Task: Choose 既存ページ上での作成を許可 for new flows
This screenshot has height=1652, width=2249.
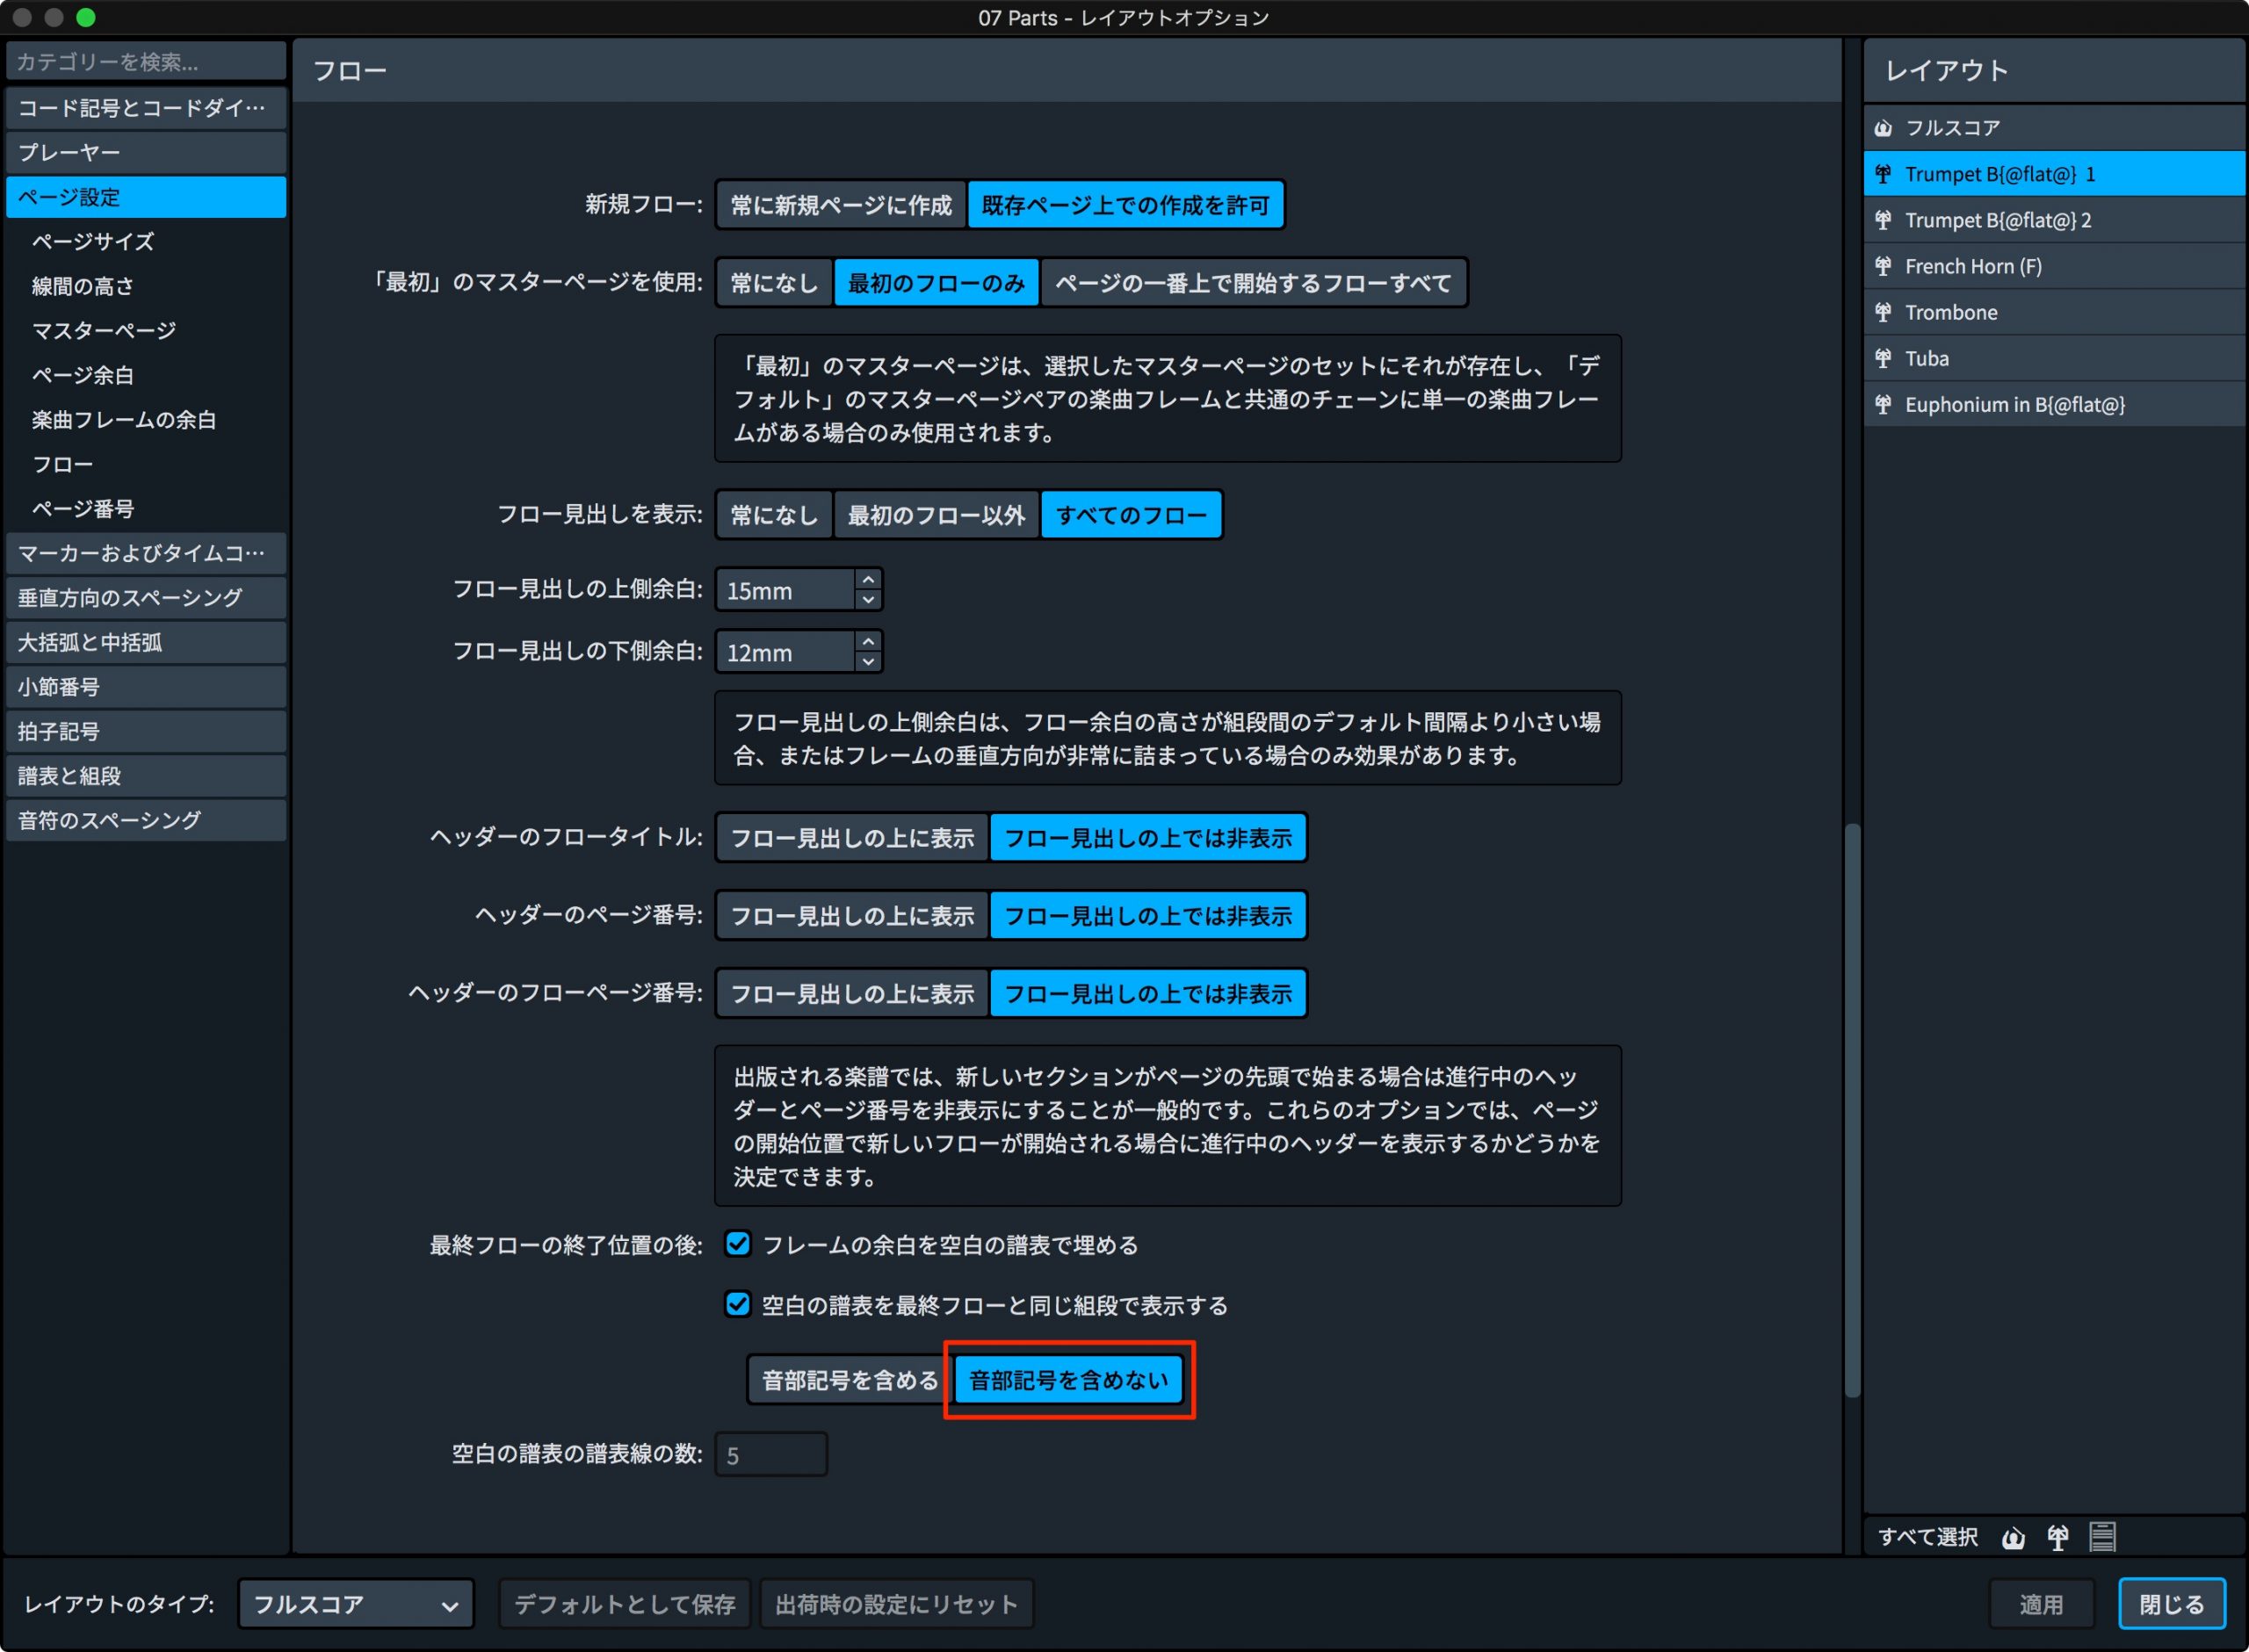Action: 1125,205
